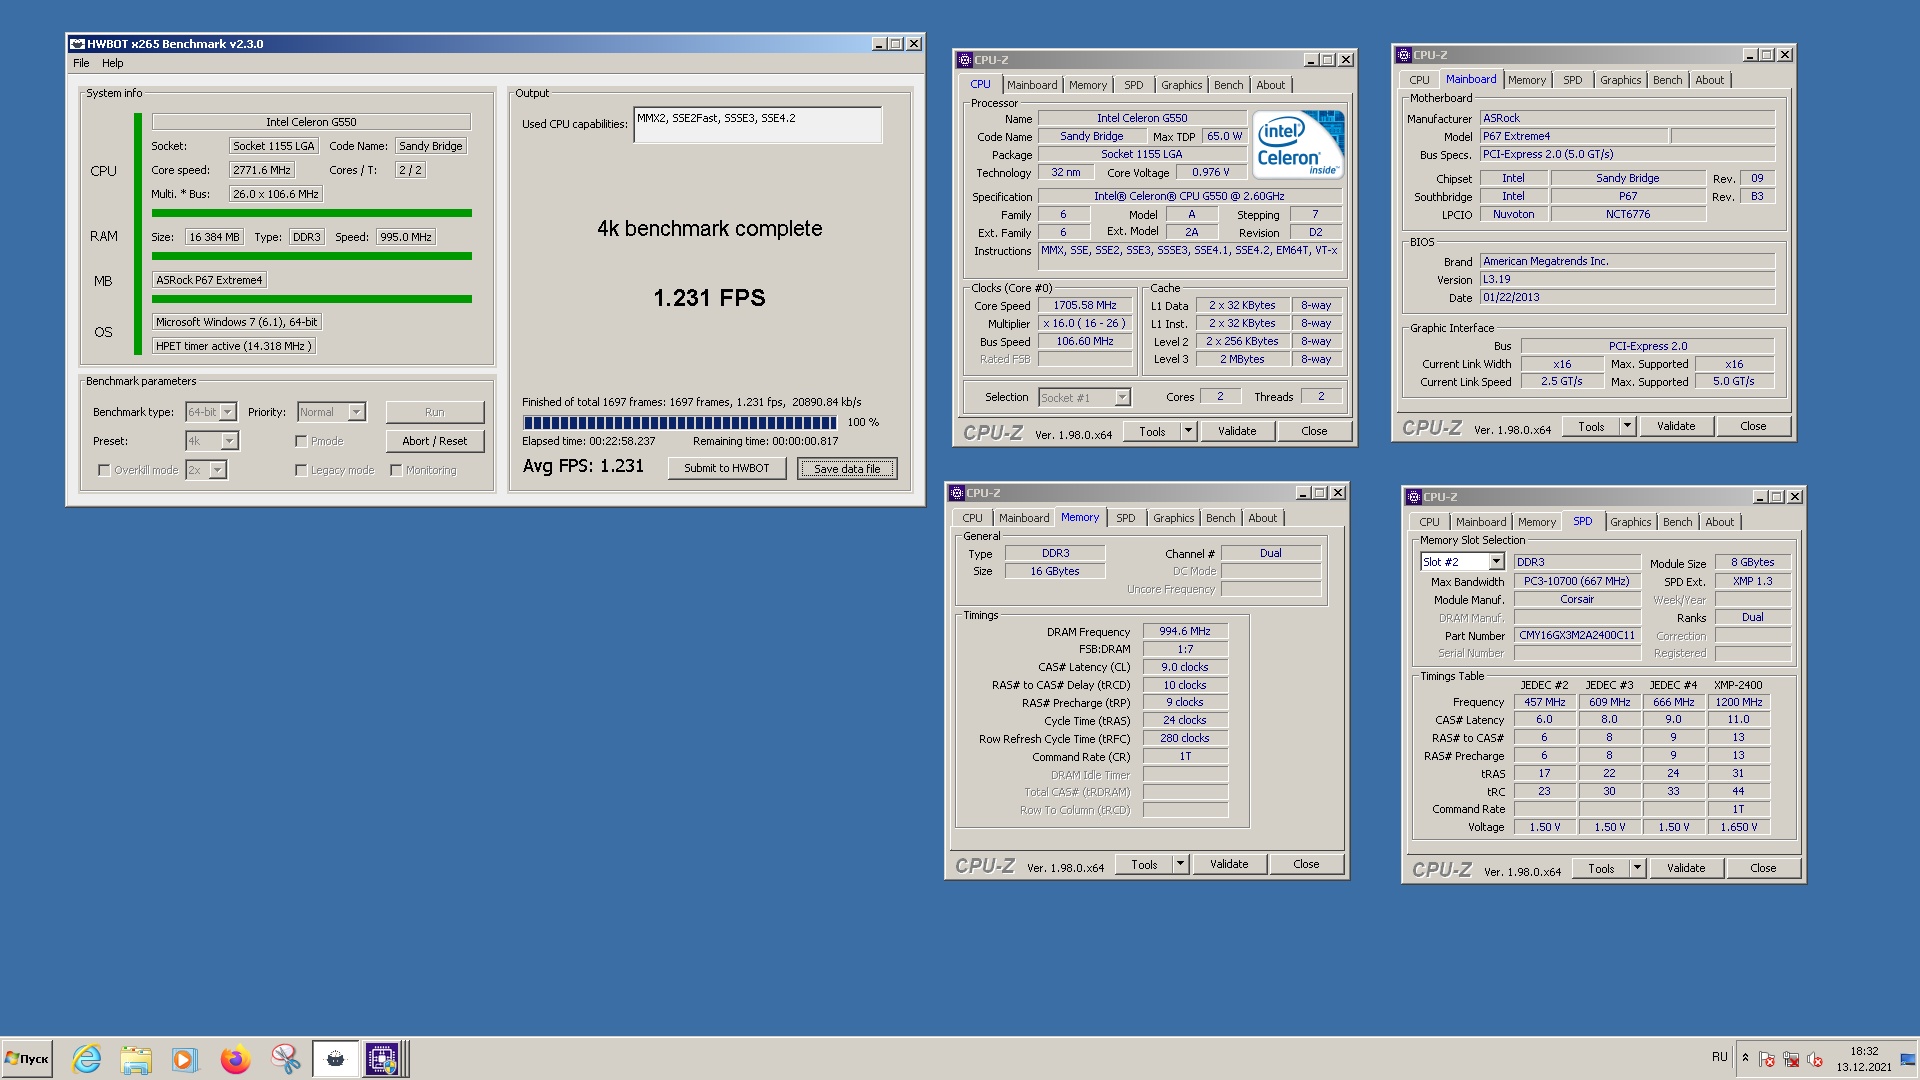Open the Overkill mode 2x dropdown

218,470
